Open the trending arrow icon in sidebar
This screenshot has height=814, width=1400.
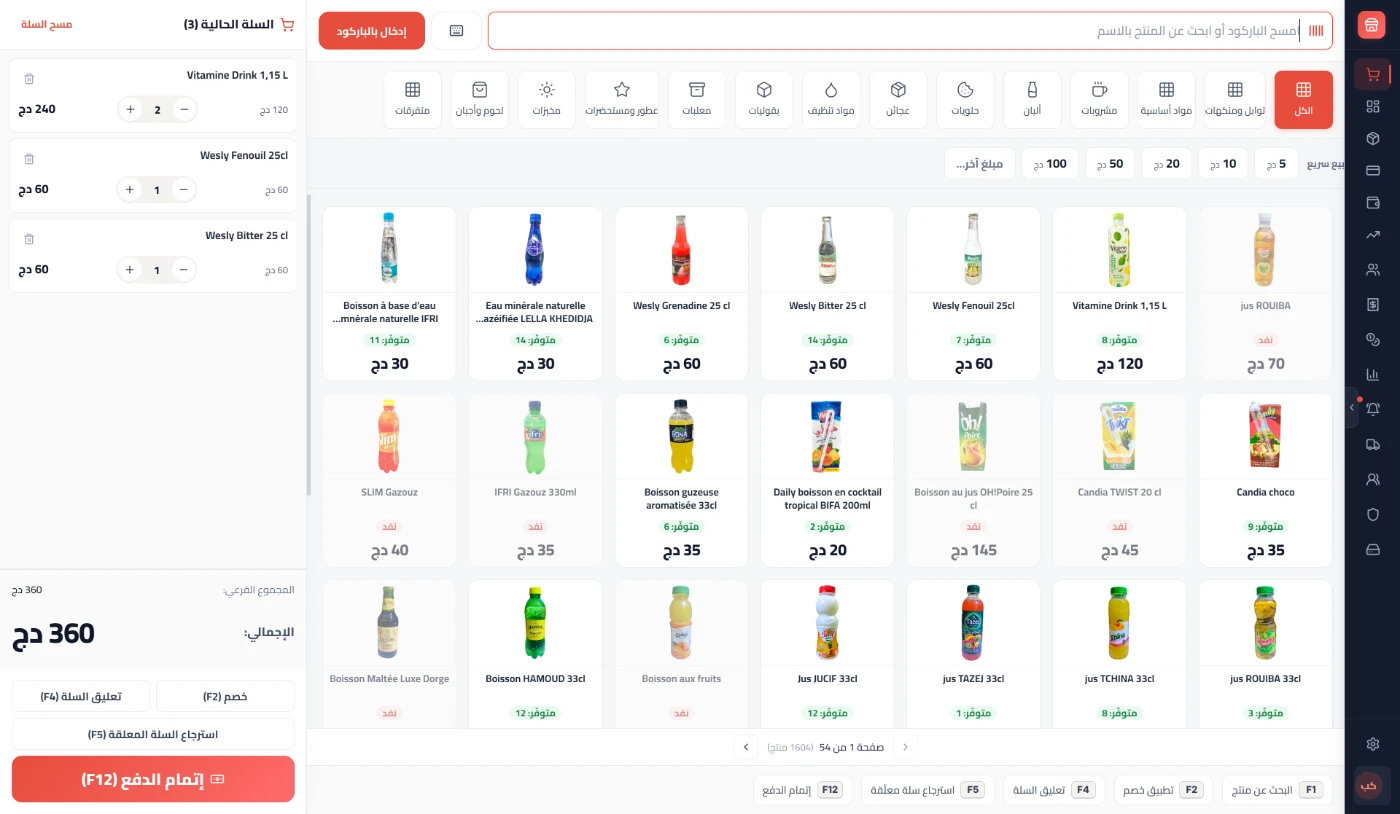1372,235
